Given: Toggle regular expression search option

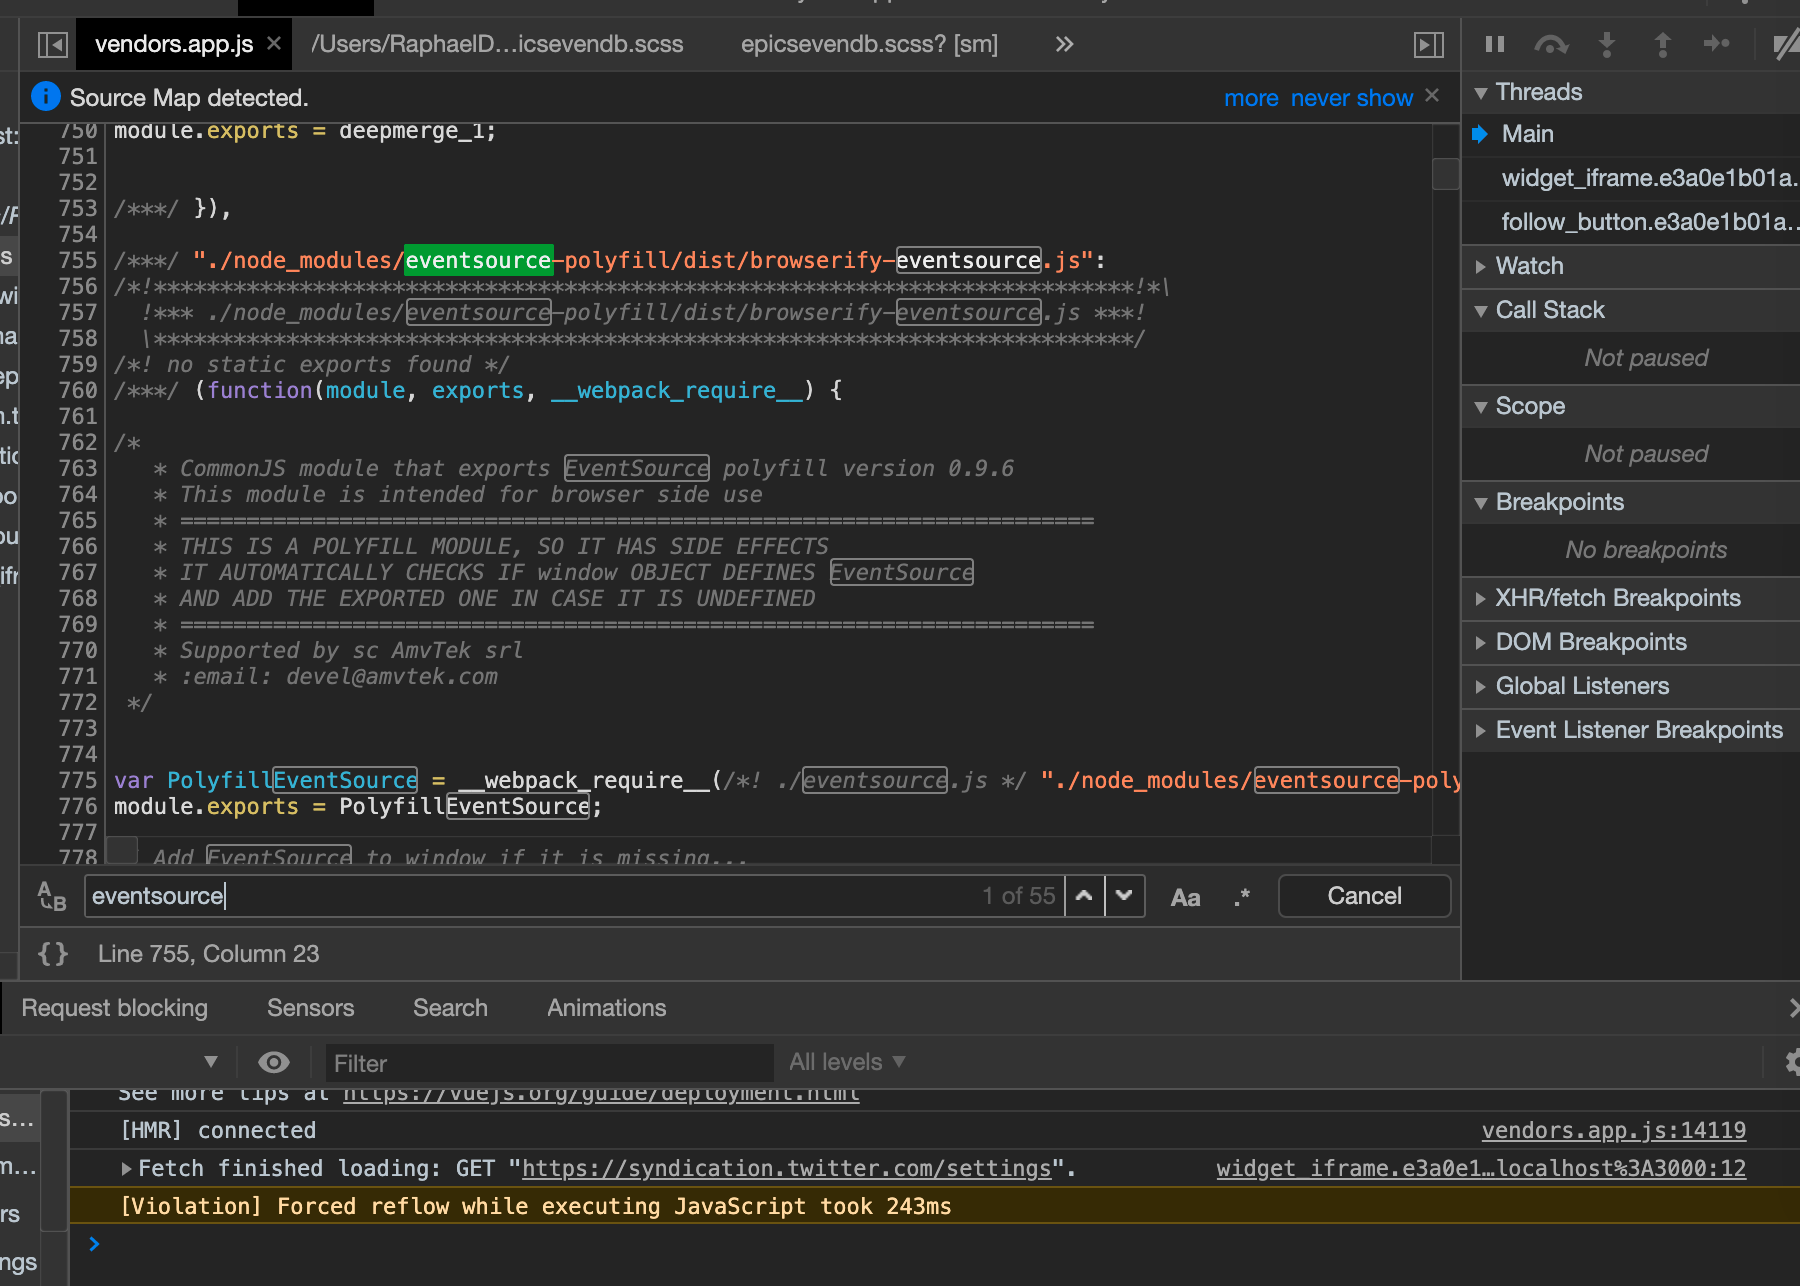Looking at the screenshot, I should click(x=1242, y=897).
